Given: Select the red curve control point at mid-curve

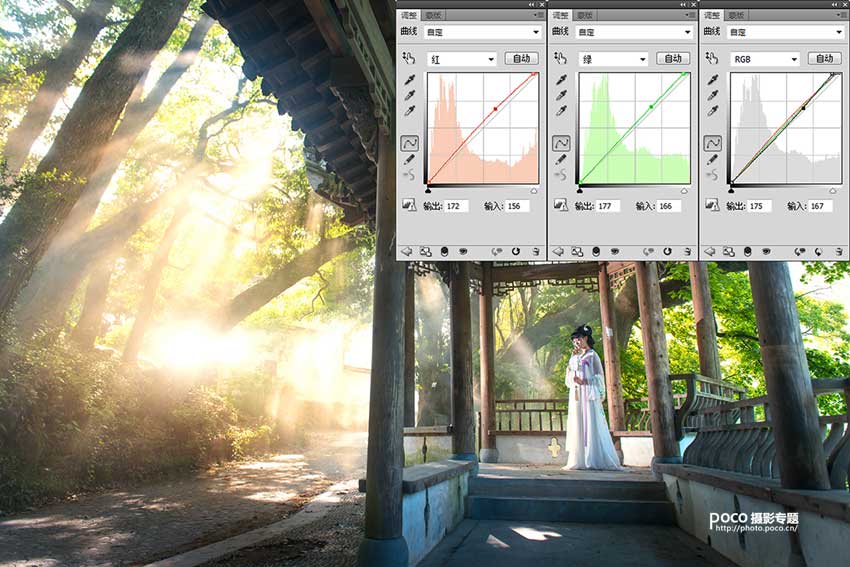Looking at the screenshot, I should coord(495,109).
